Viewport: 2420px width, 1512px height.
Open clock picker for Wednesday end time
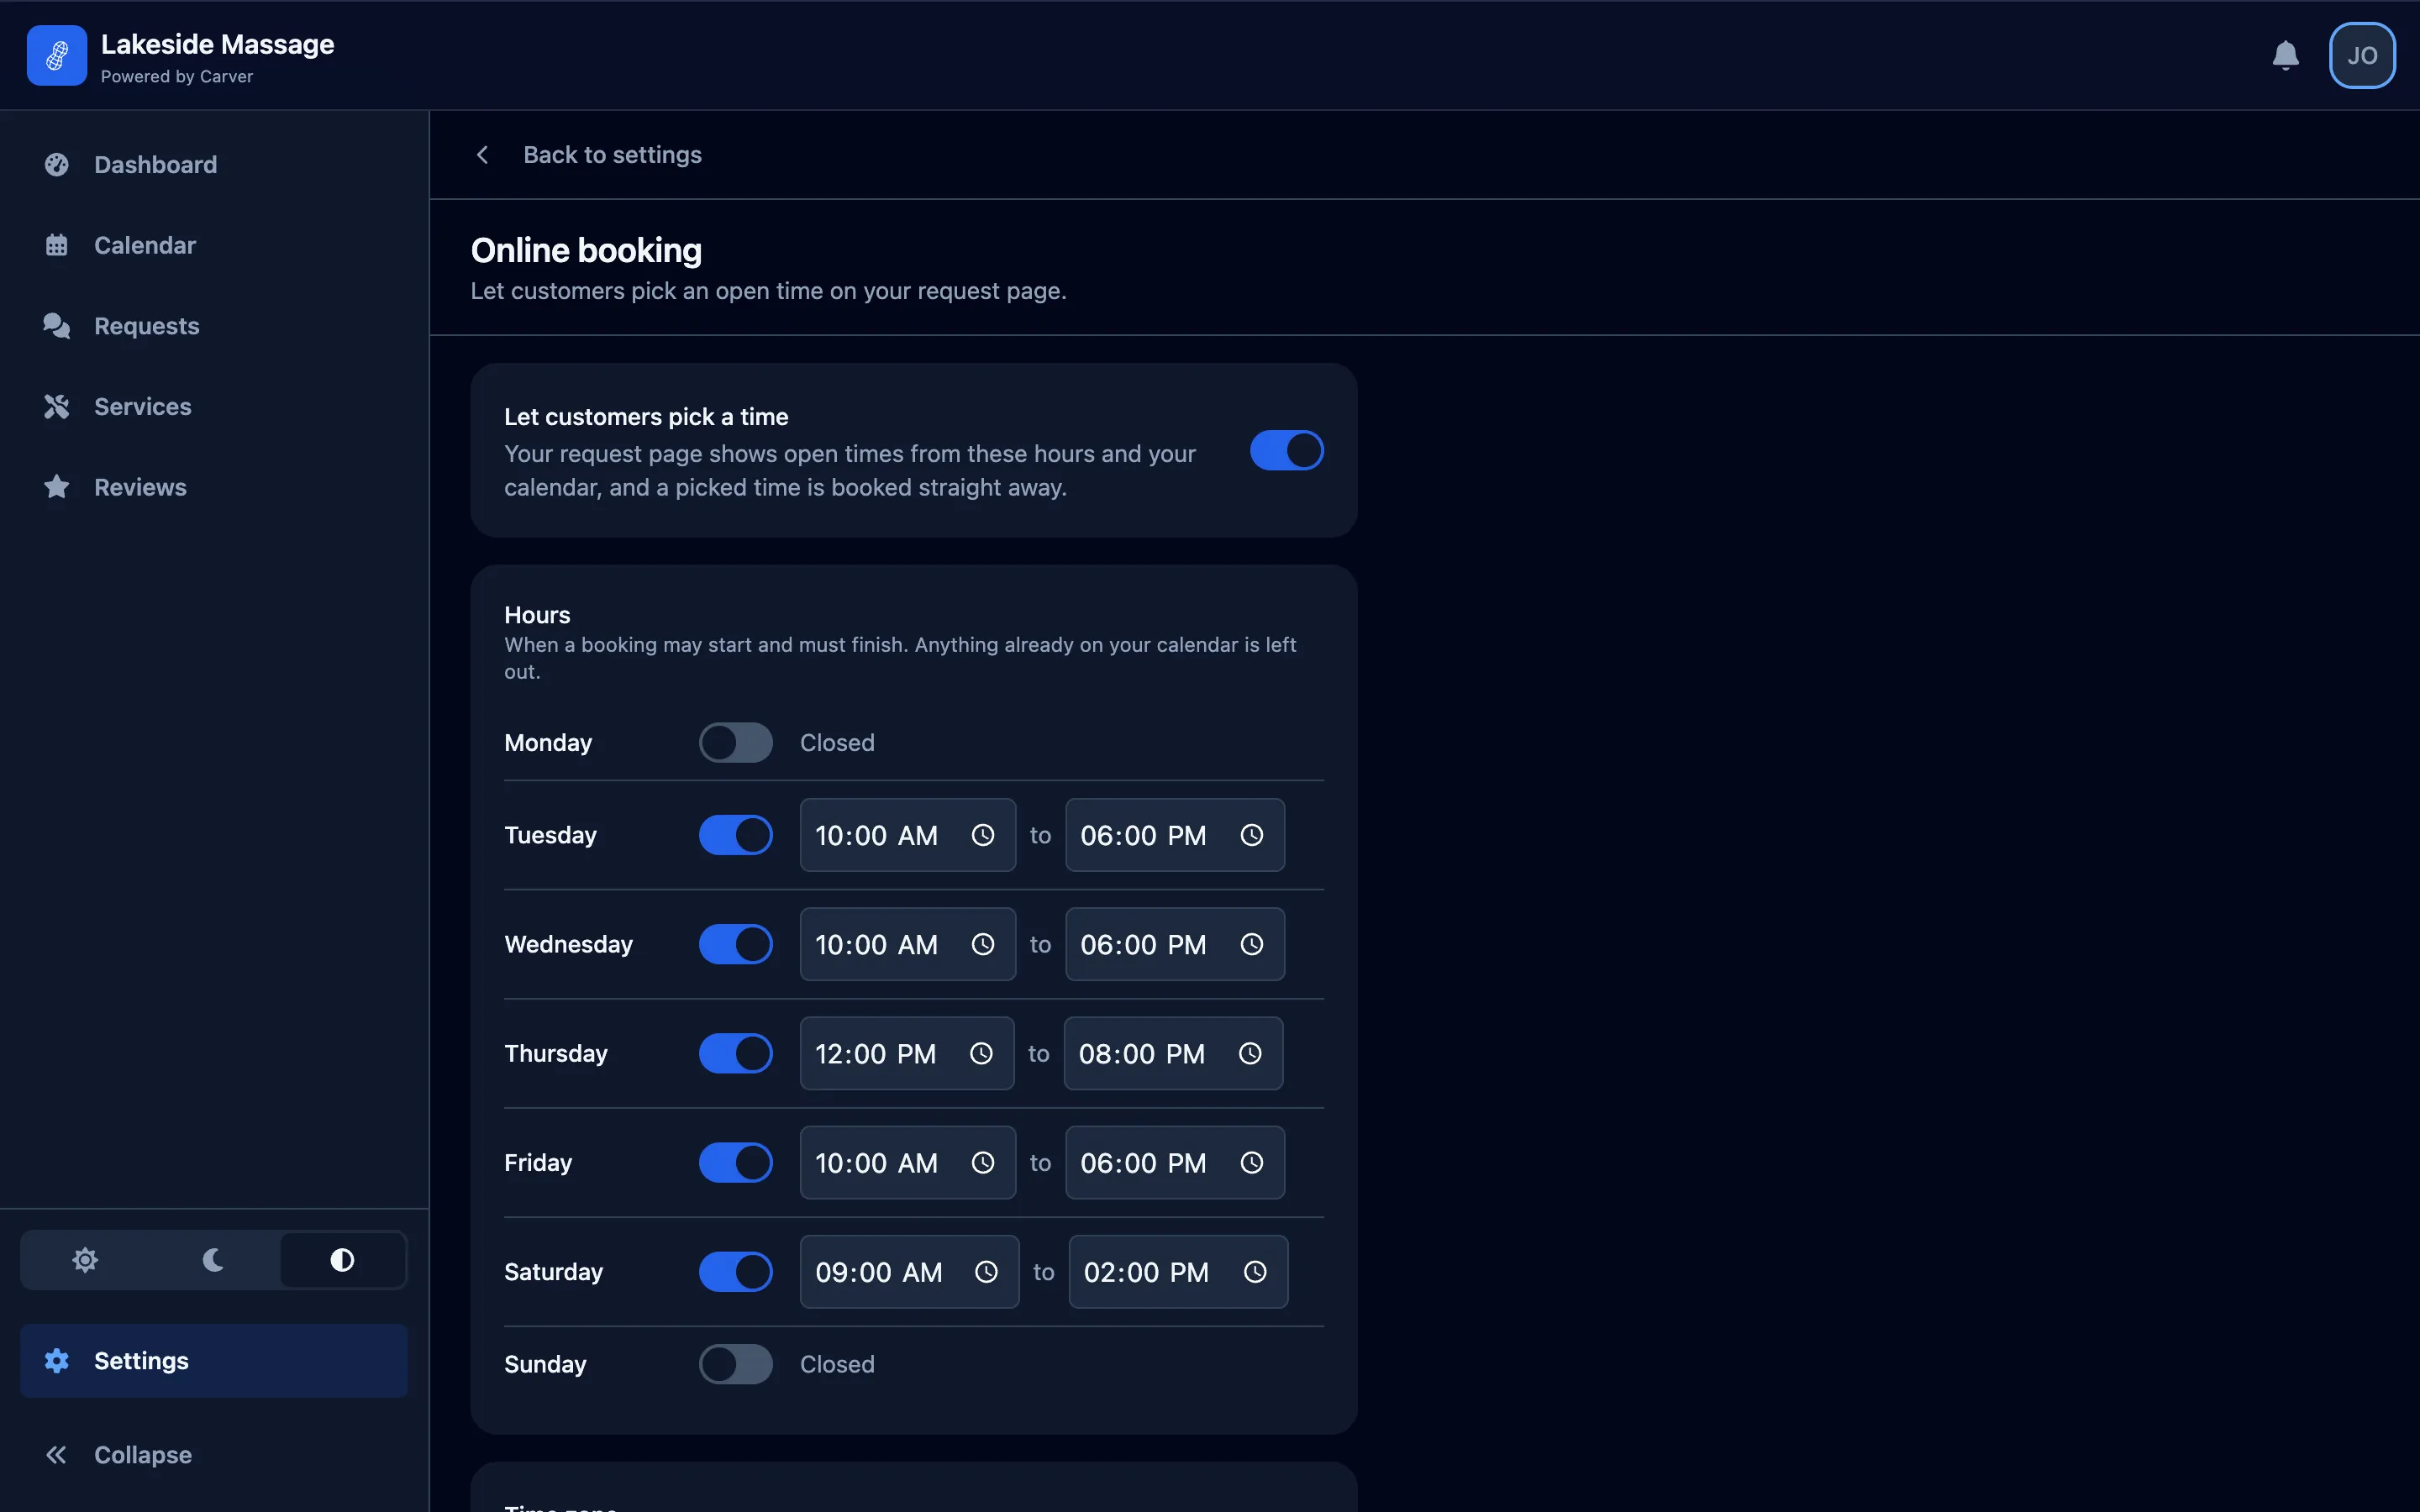(x=1252, y=944)
